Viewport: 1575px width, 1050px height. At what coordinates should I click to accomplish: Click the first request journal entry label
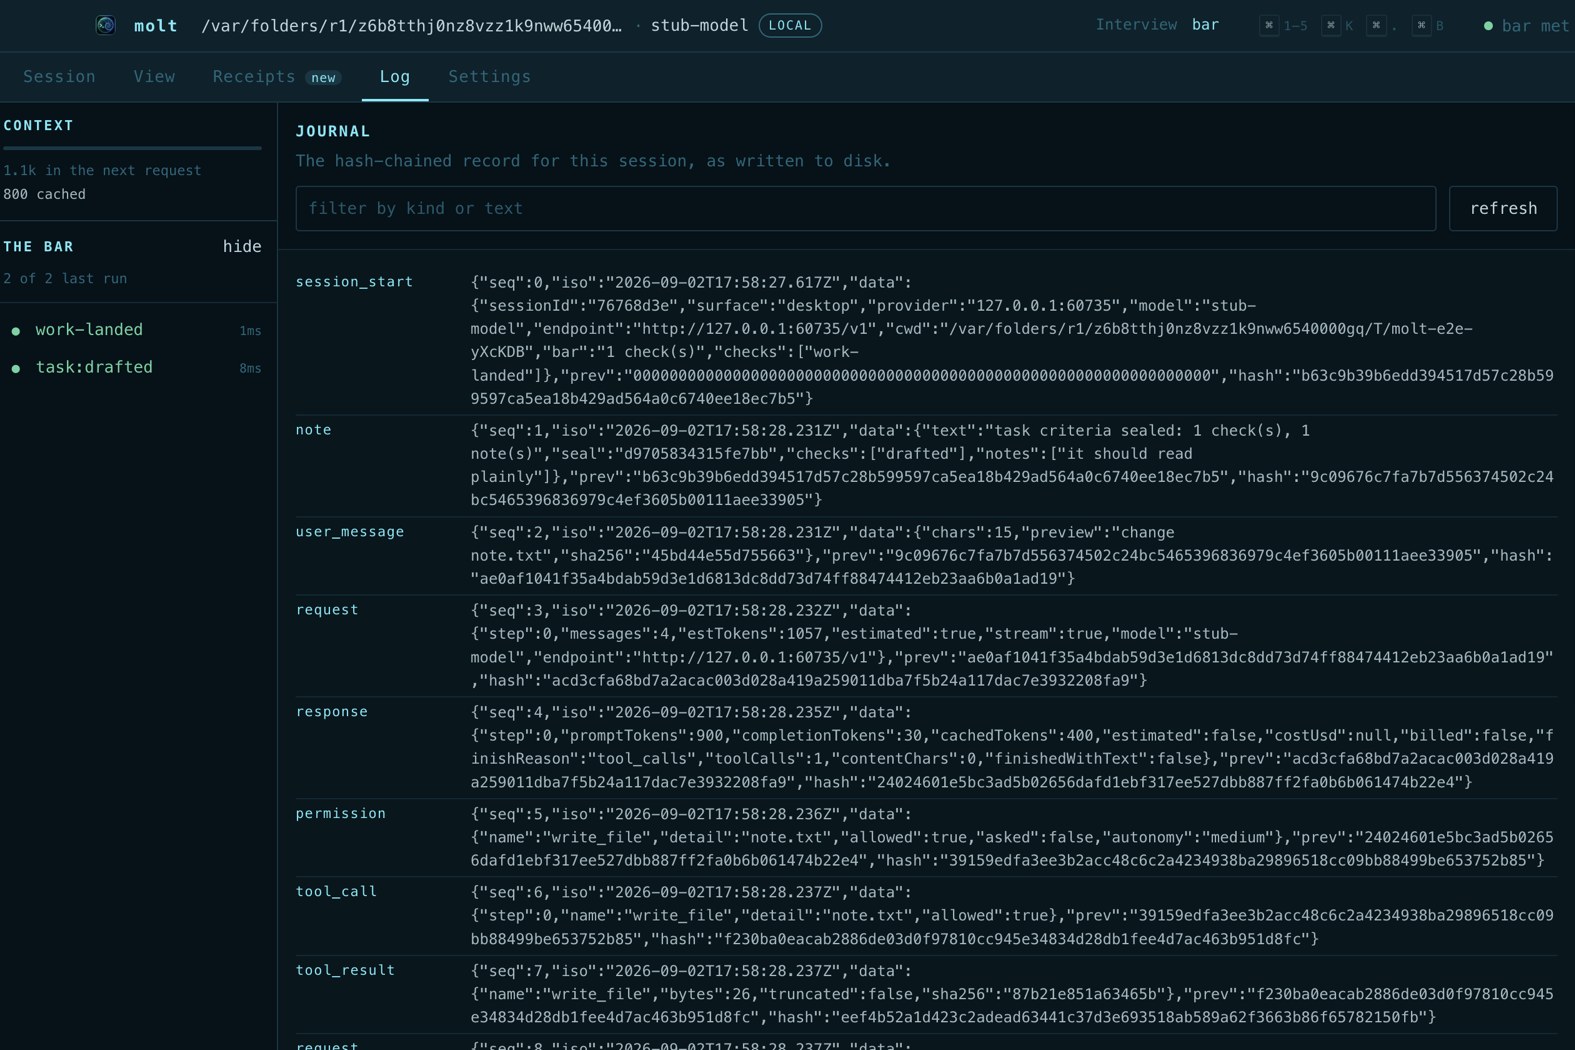point(327,610)
